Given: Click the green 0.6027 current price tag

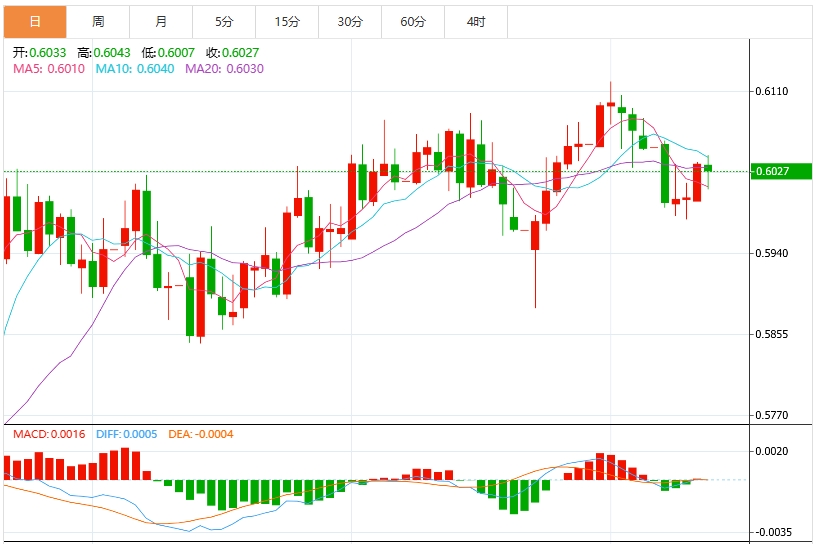Looking at the screenshot, I should [781, 171].
